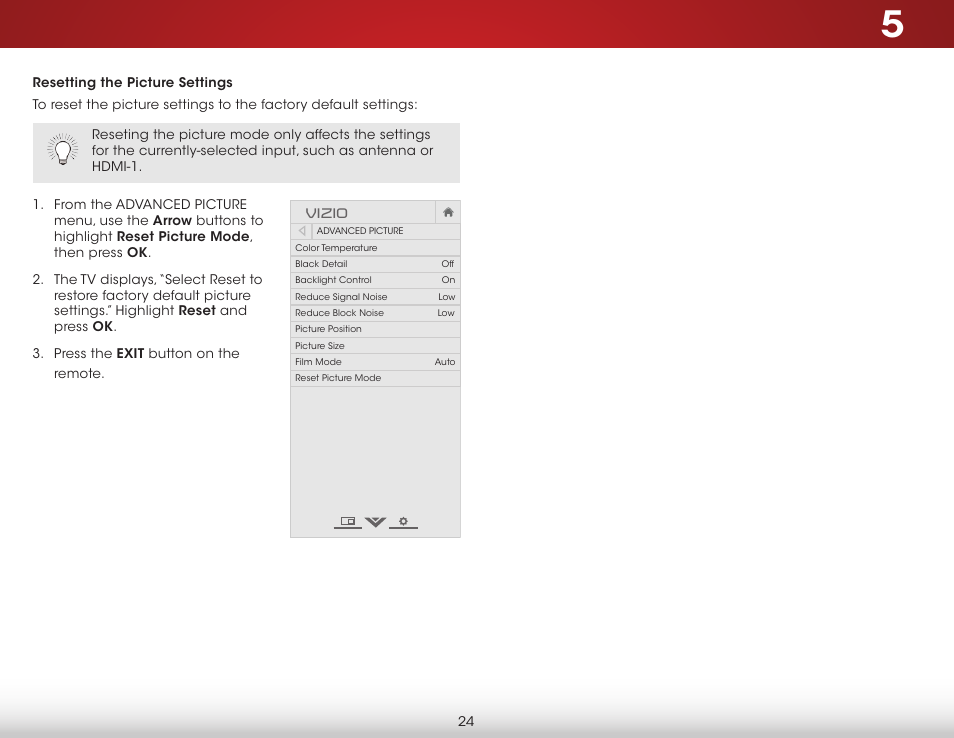Click the ADVANCED PICTURE menu title
954x738 pixels.
(x=360, y=231)
